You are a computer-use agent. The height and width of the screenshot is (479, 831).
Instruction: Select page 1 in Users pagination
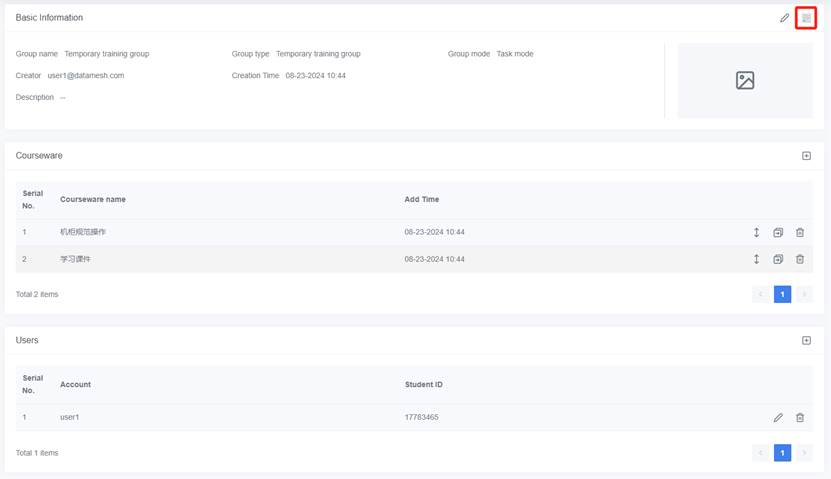click(783, 453)
